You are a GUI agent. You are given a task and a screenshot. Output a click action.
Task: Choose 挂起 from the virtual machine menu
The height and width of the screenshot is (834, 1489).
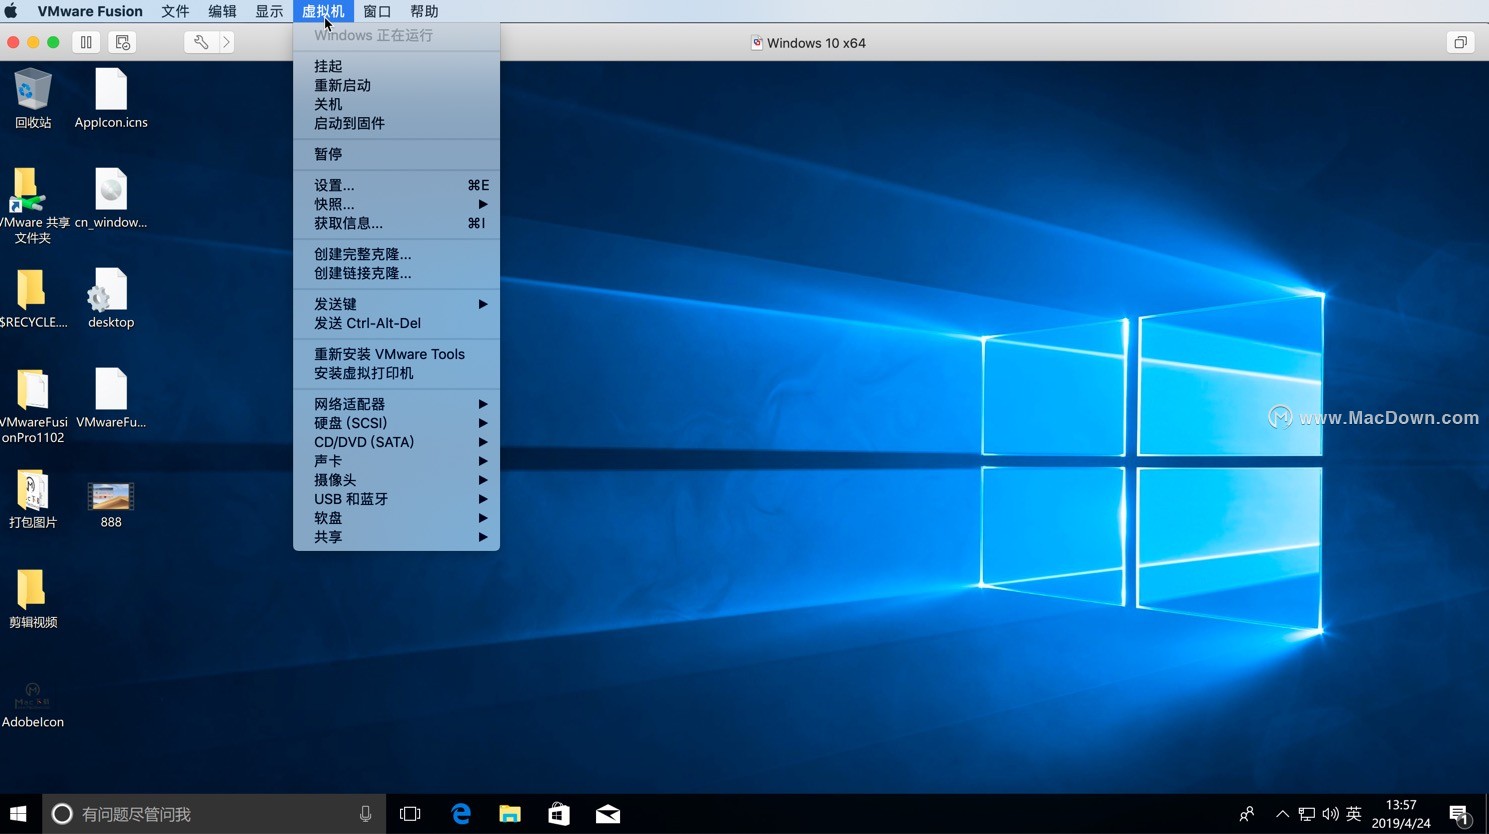pos(328,66)
